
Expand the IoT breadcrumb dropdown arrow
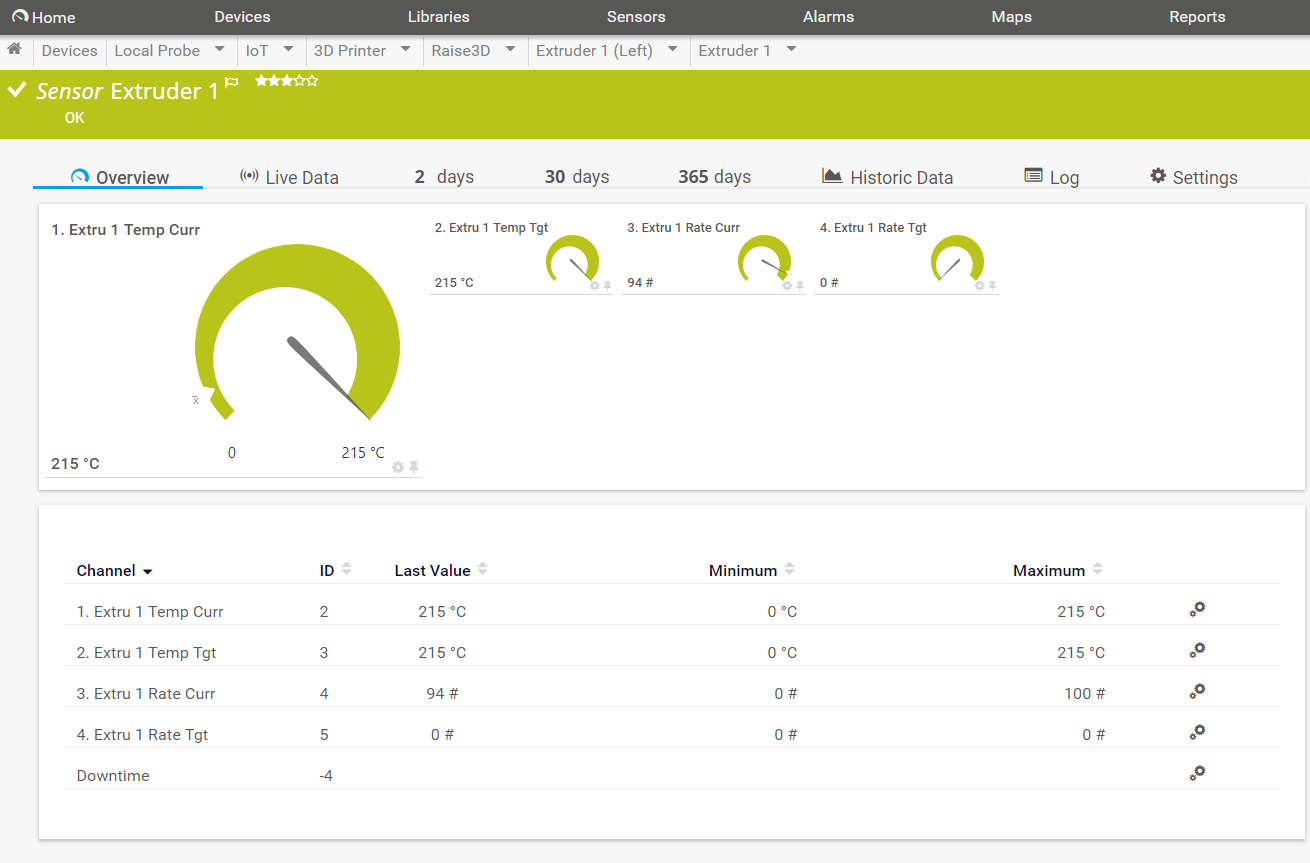coord(288,48)
